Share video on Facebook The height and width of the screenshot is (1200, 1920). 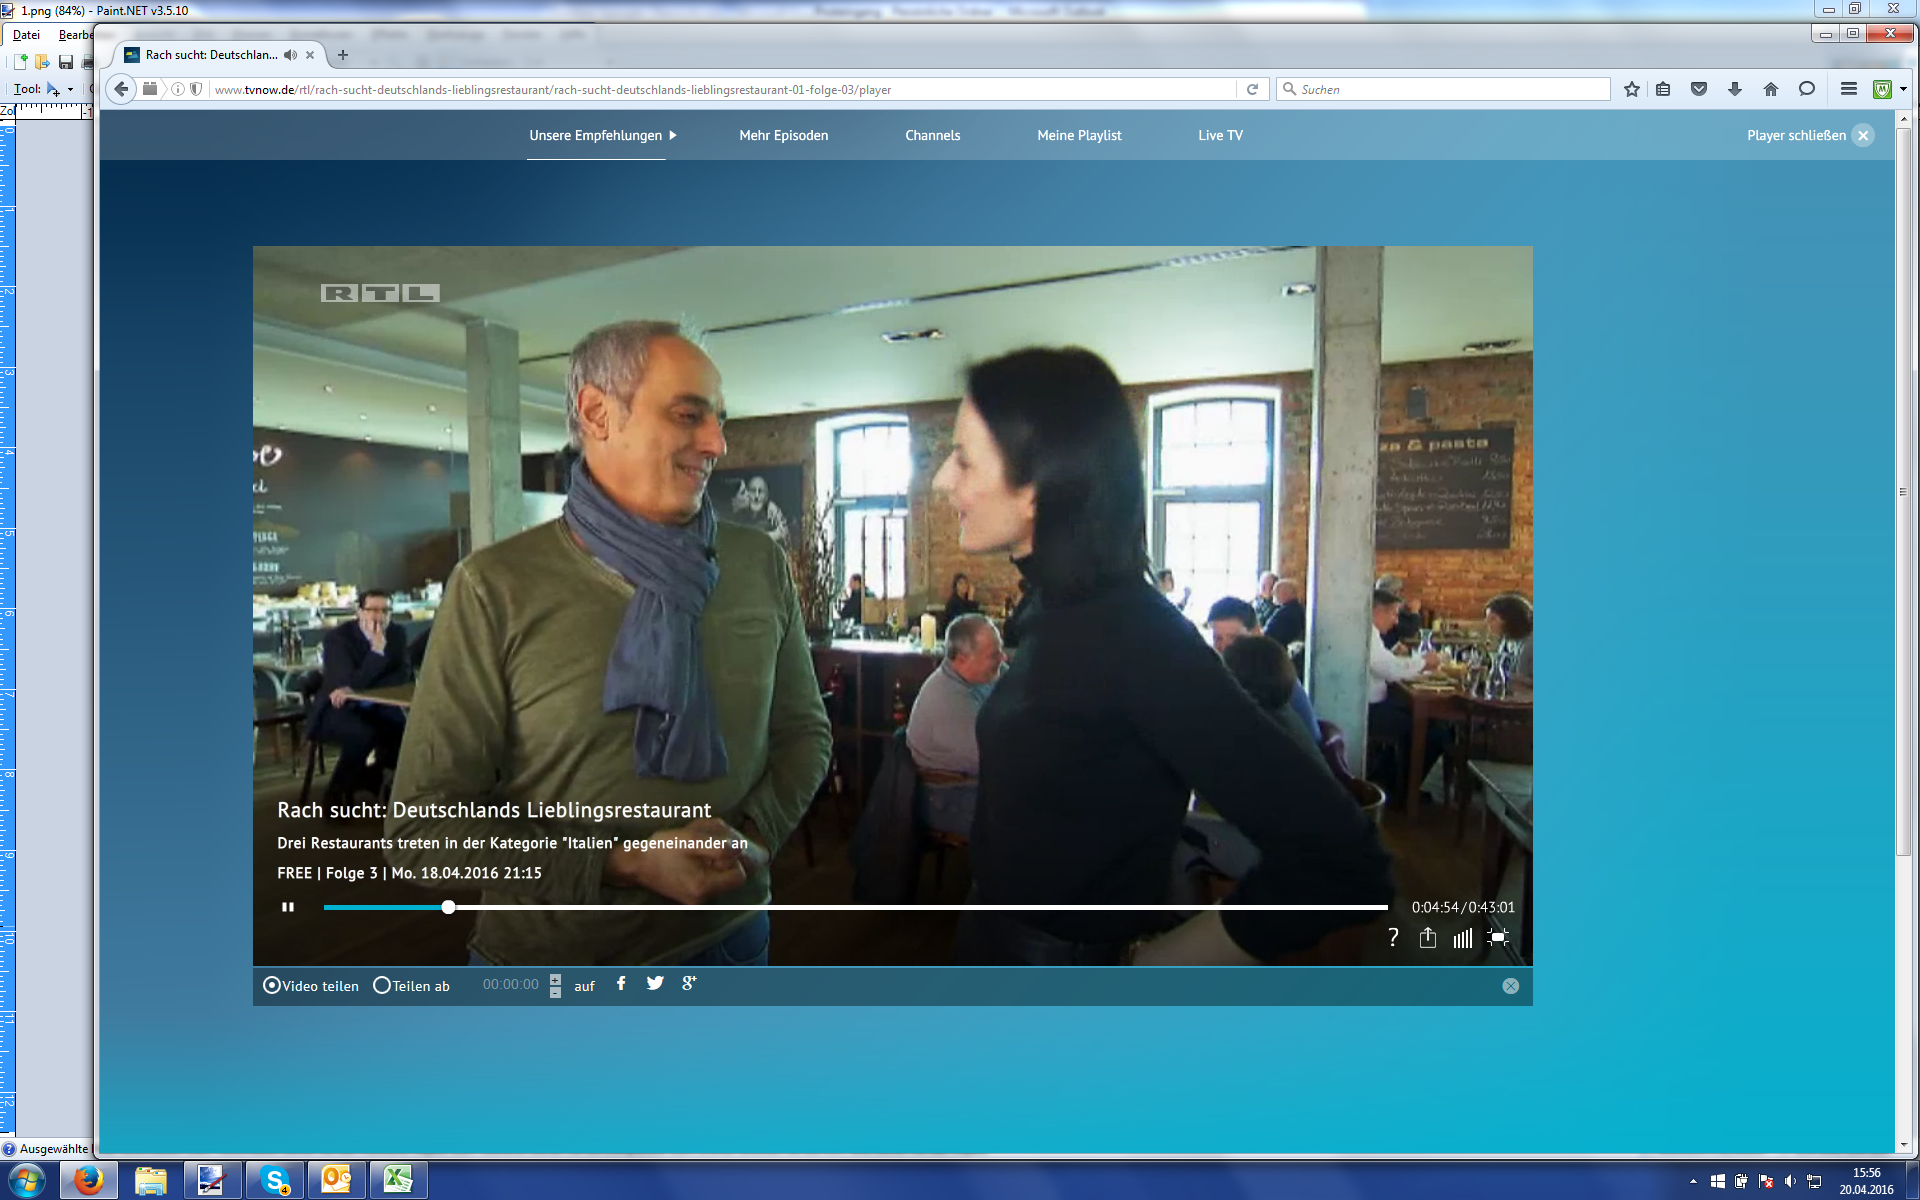[x=621, y=984]
